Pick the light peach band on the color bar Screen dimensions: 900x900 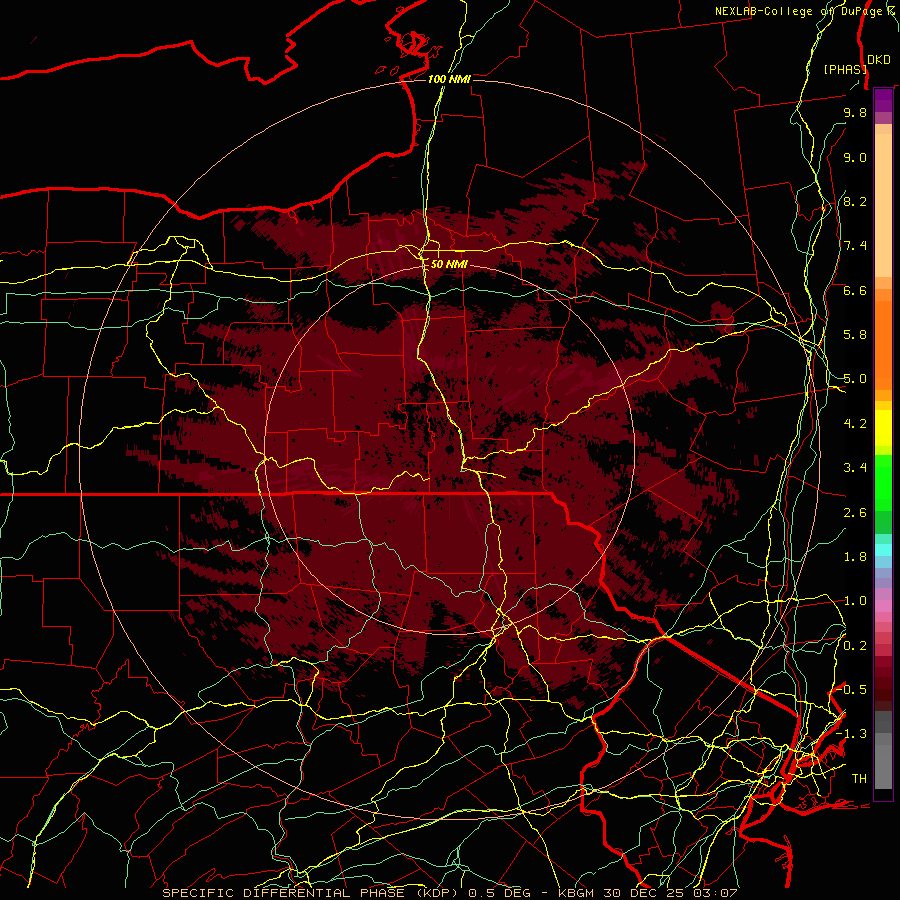(883, 205)
